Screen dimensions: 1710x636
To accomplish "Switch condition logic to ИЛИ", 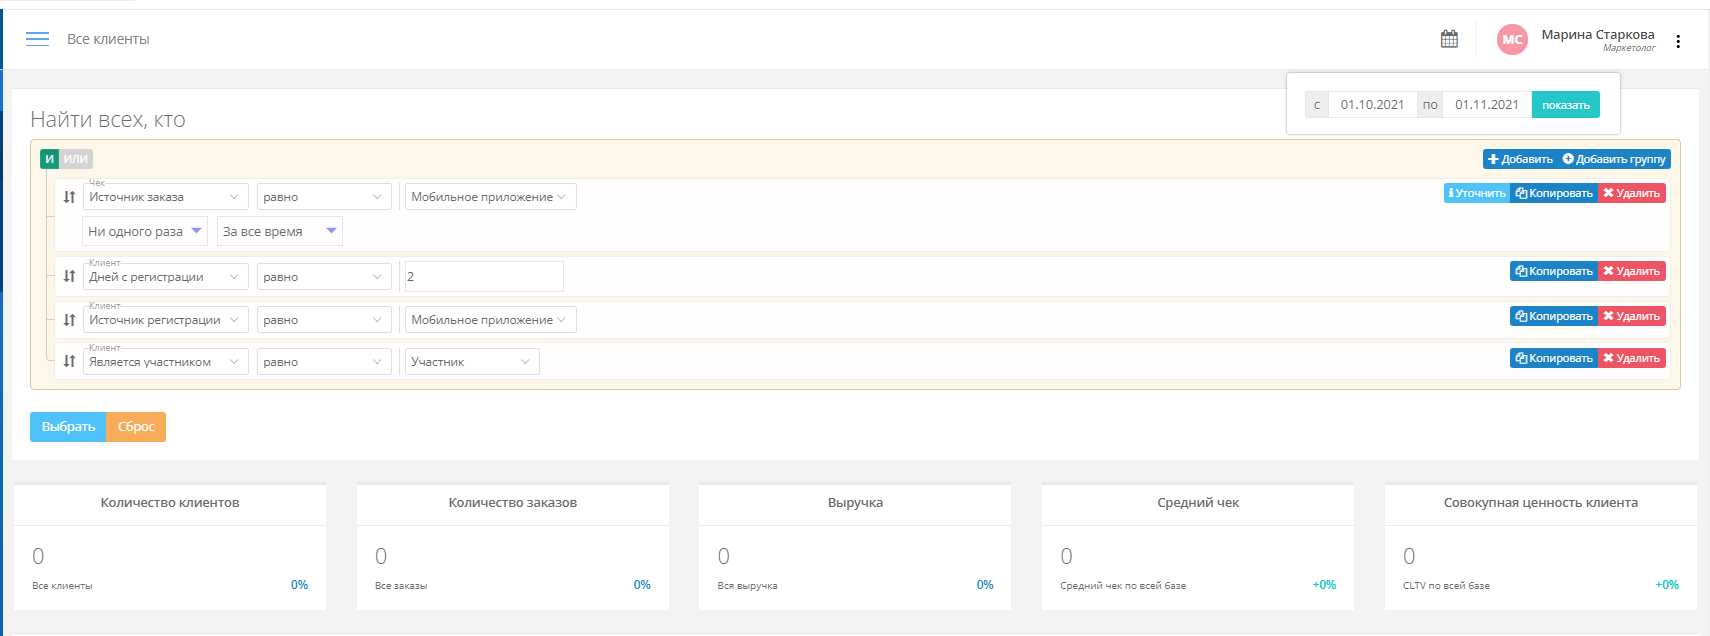I will click(76, 159).
